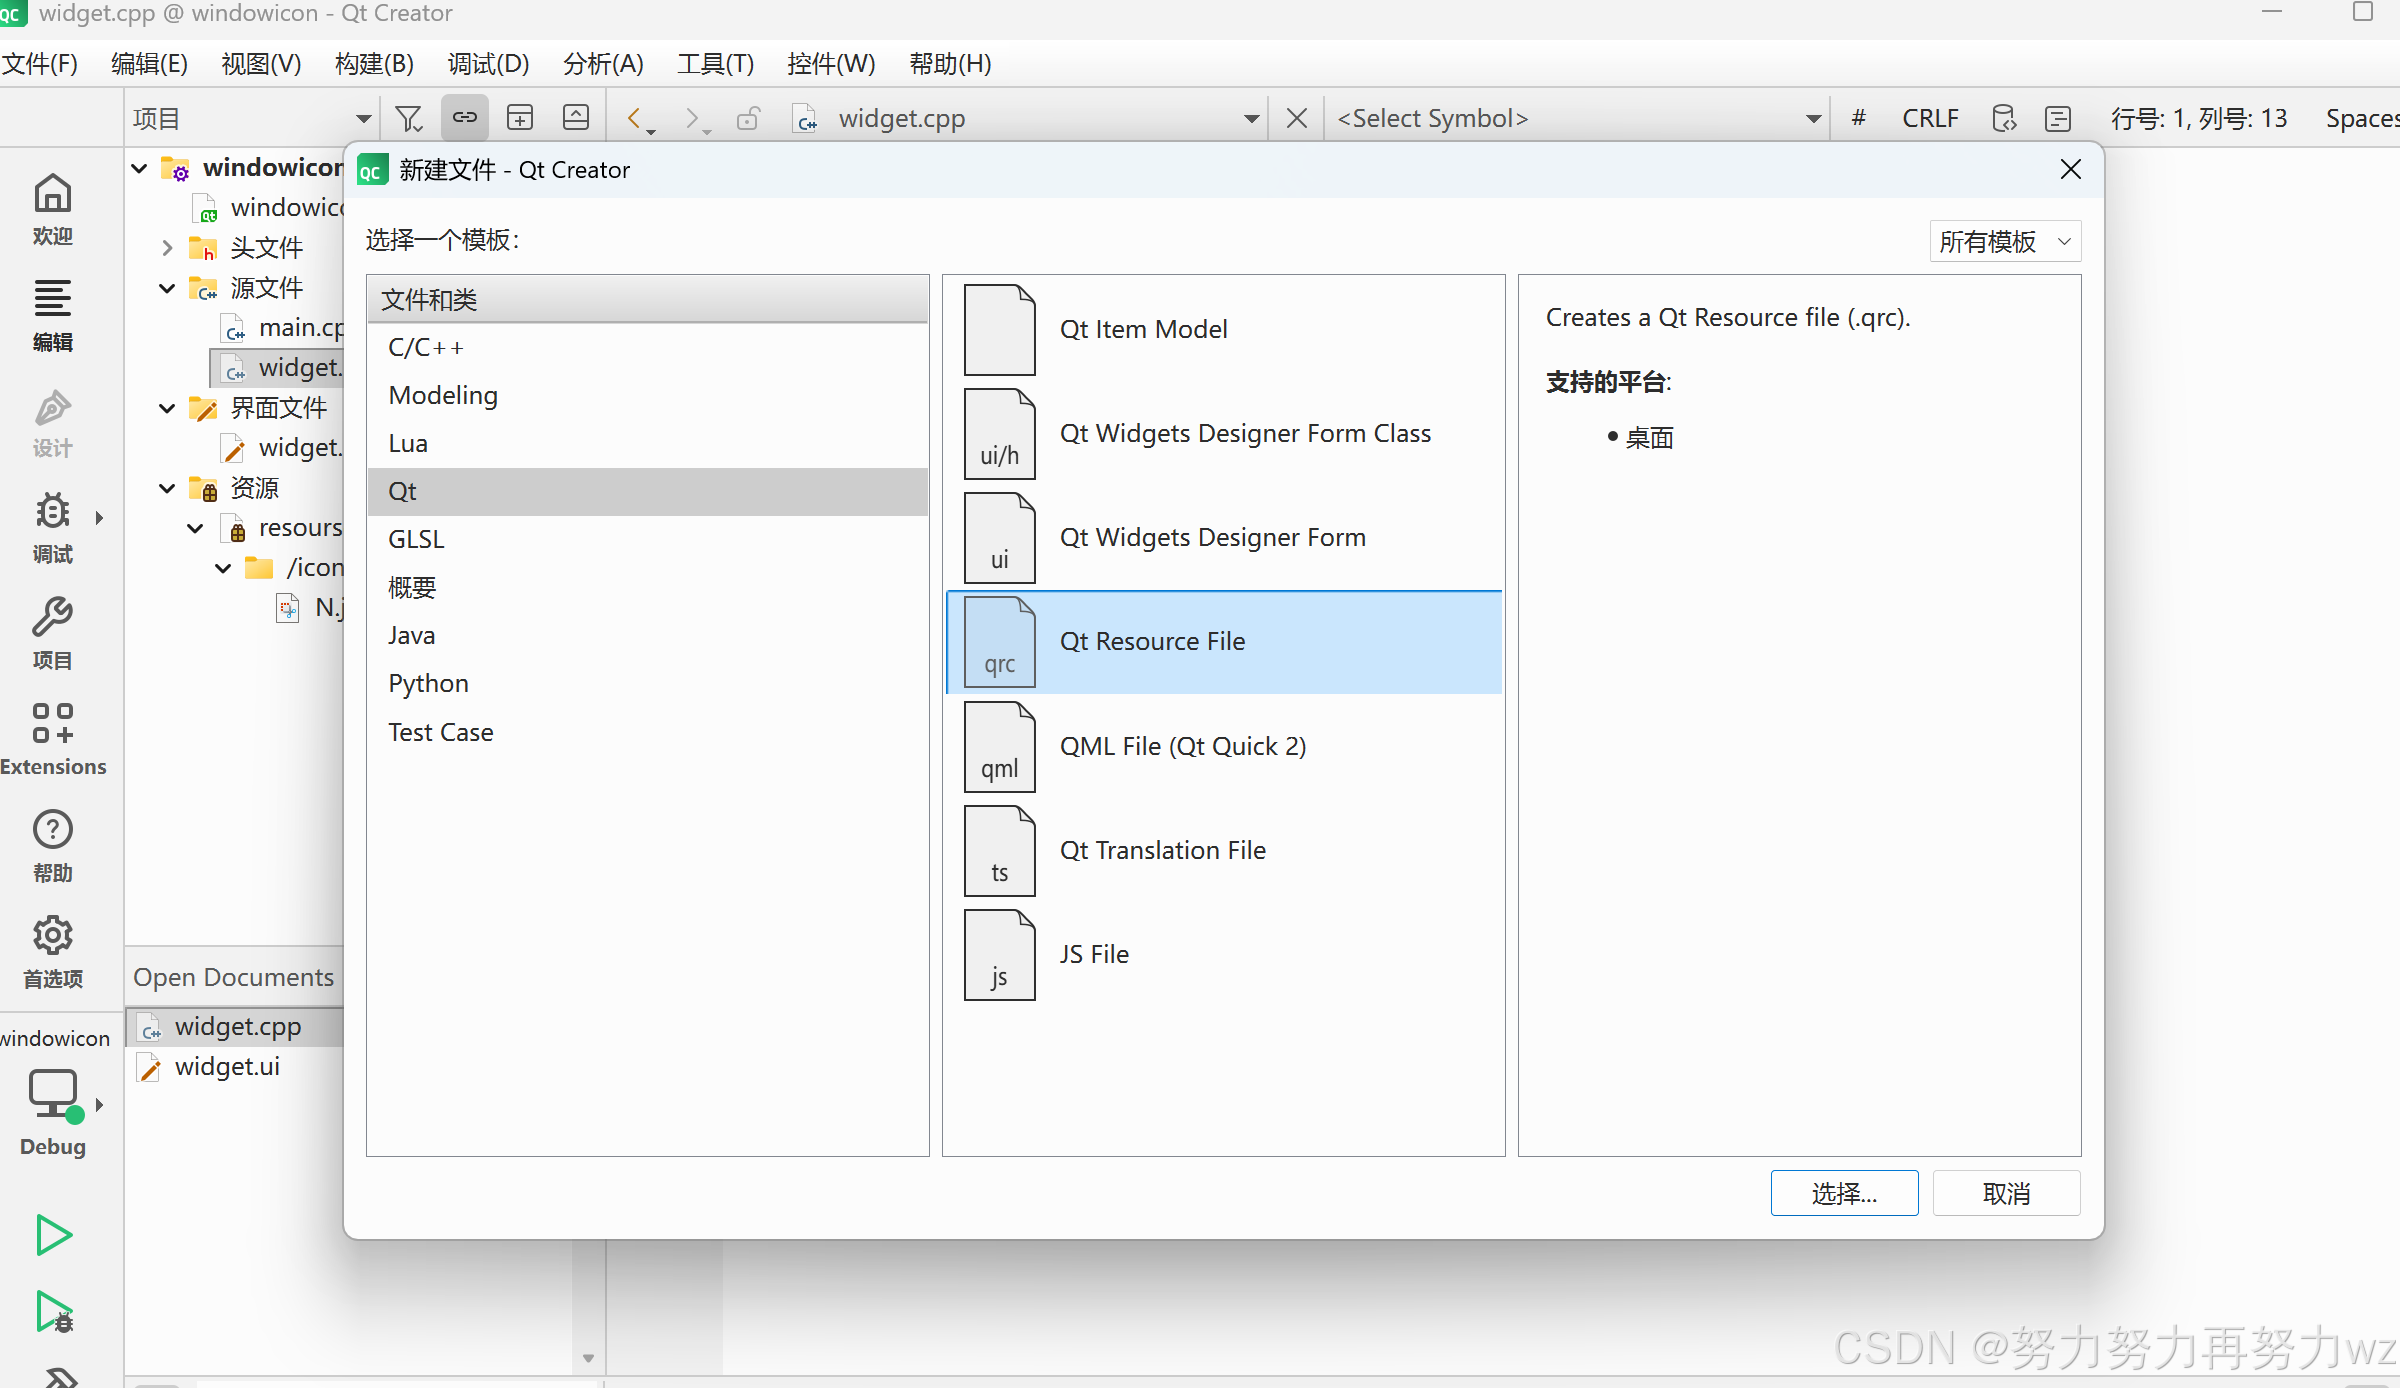
Task: Expand the 头文件 folder
Action: 168,248
